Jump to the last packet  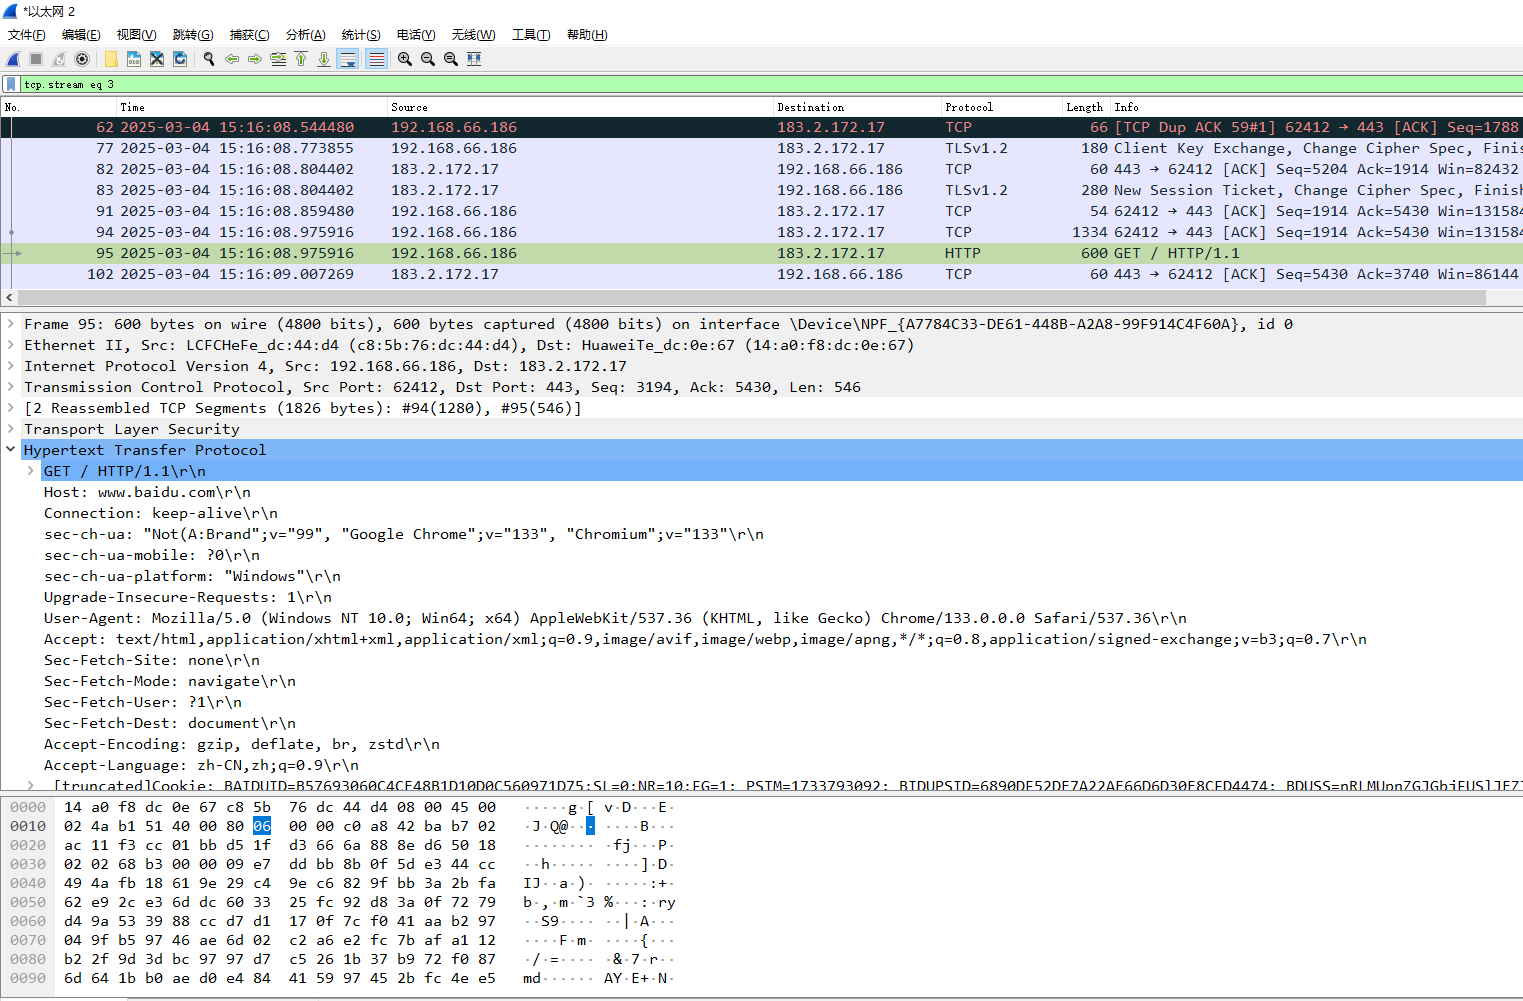324,59
